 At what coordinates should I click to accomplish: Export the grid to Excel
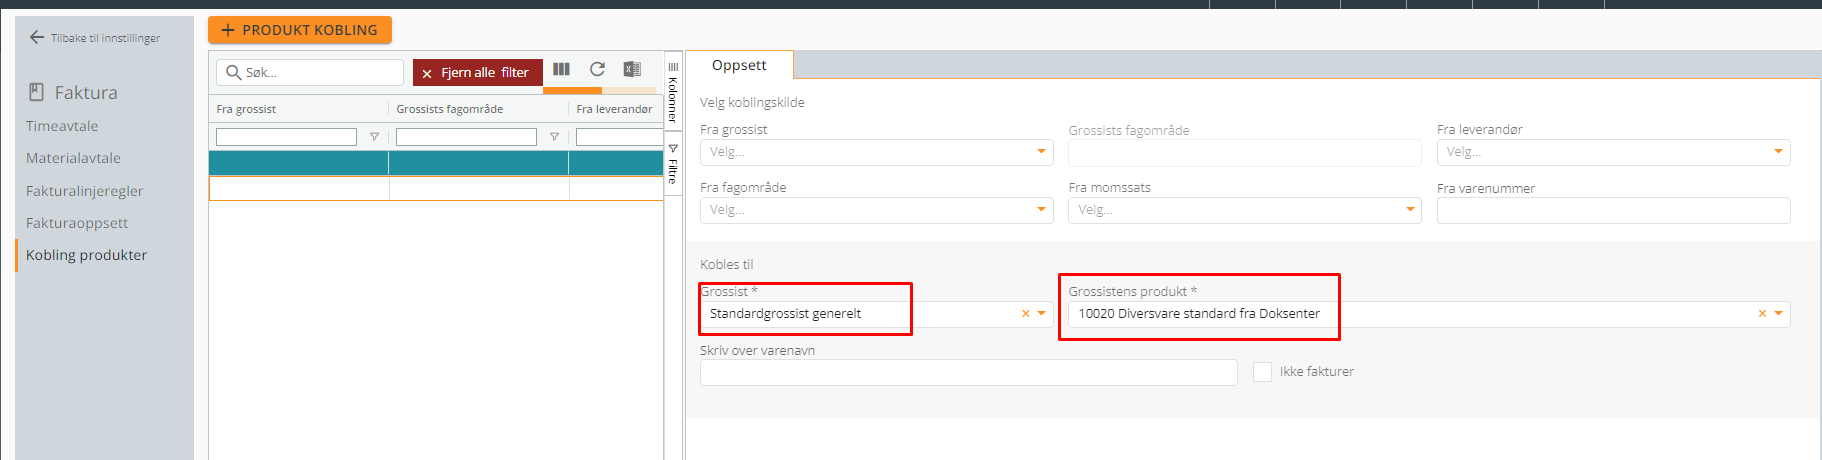(632, 69)
